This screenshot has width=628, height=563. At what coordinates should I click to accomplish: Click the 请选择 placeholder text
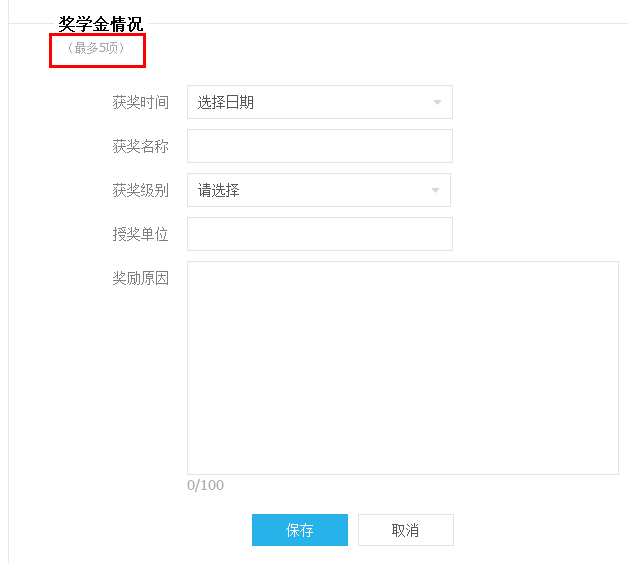pos(218,191)
